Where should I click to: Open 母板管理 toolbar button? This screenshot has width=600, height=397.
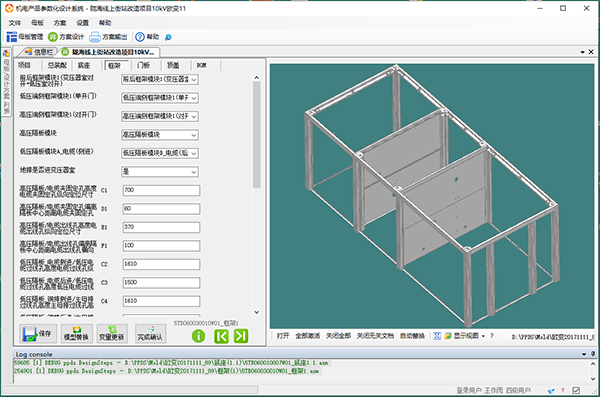pyautogui.click(x=25, y=37)
